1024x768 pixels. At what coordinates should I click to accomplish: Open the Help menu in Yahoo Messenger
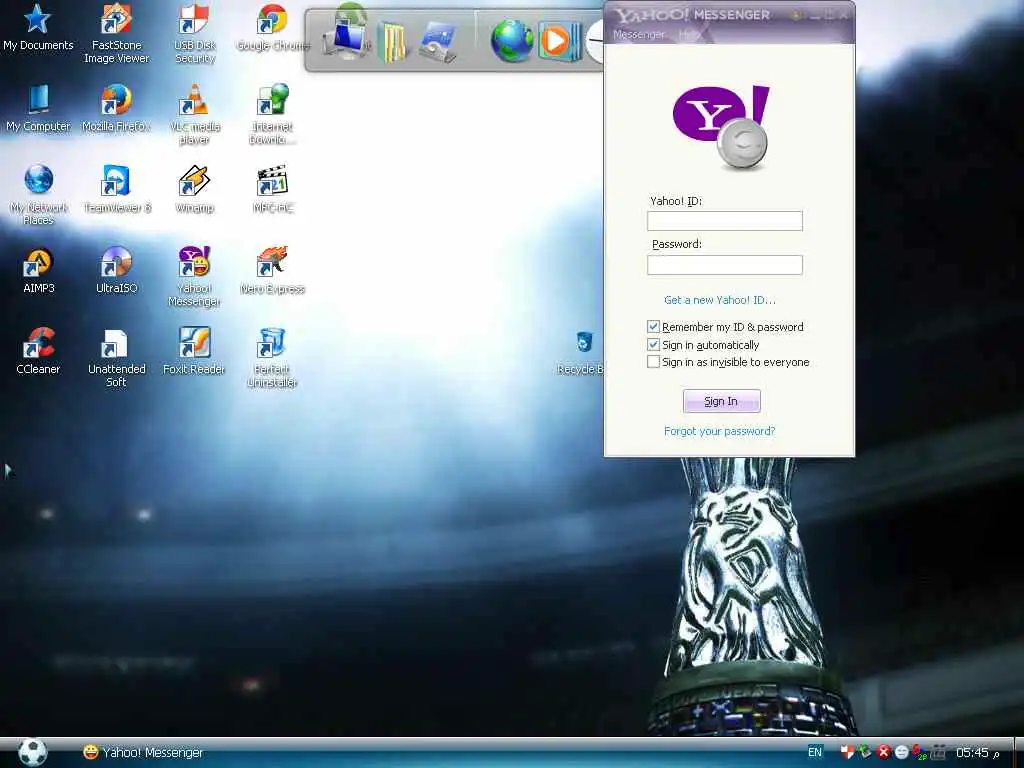(x=688, y=35)
